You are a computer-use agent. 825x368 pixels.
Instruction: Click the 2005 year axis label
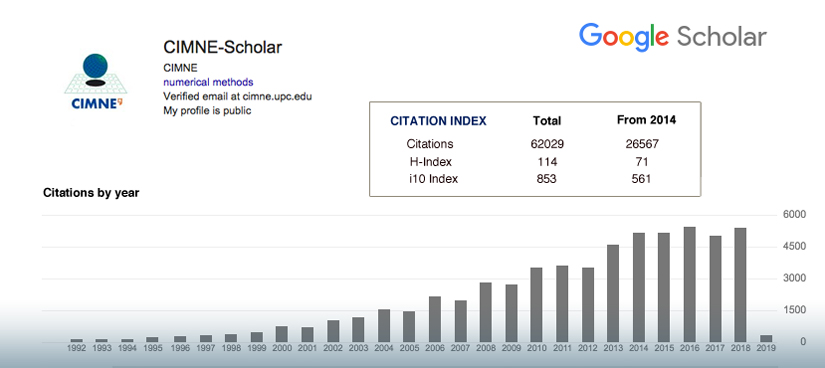click(409, 348)
